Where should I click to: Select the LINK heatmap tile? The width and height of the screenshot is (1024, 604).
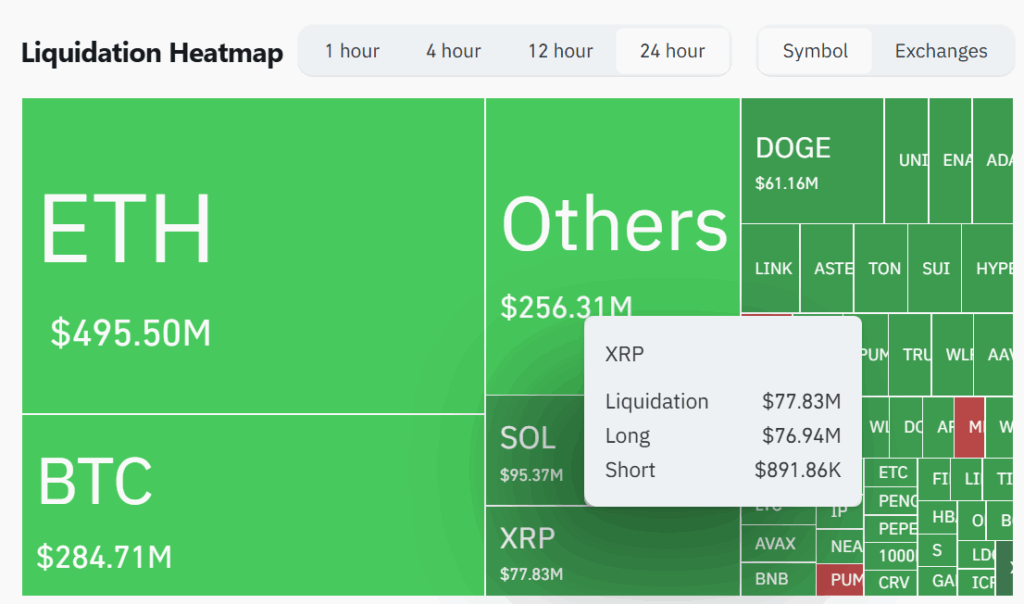pos(771,268)
